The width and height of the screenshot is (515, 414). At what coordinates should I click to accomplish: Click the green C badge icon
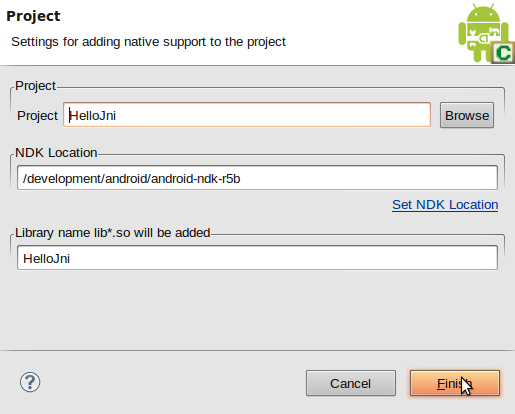[503, 53]
